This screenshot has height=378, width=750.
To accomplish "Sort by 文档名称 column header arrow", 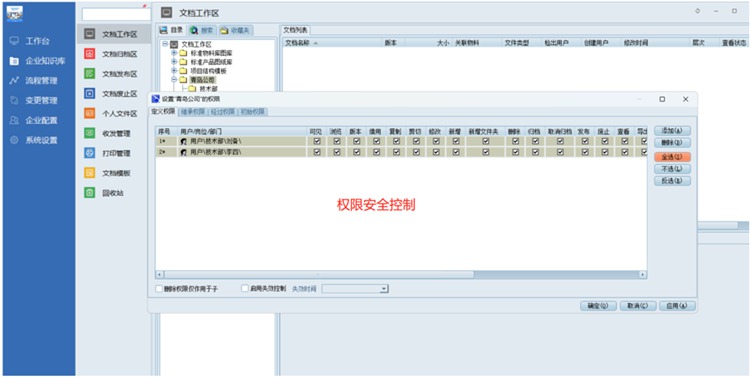I will [315, 43].
